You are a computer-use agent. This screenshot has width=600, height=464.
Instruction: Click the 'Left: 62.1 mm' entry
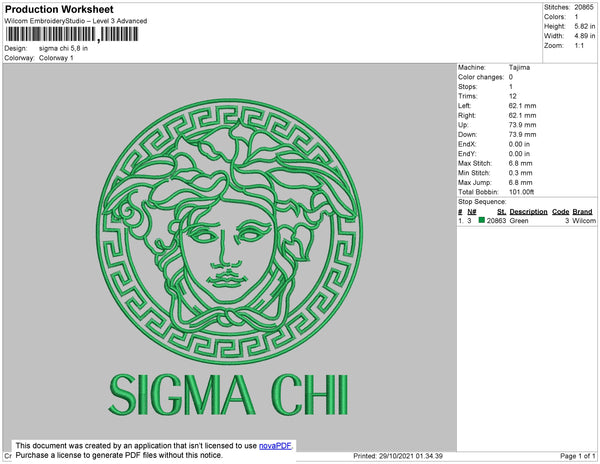pos(497,106)
